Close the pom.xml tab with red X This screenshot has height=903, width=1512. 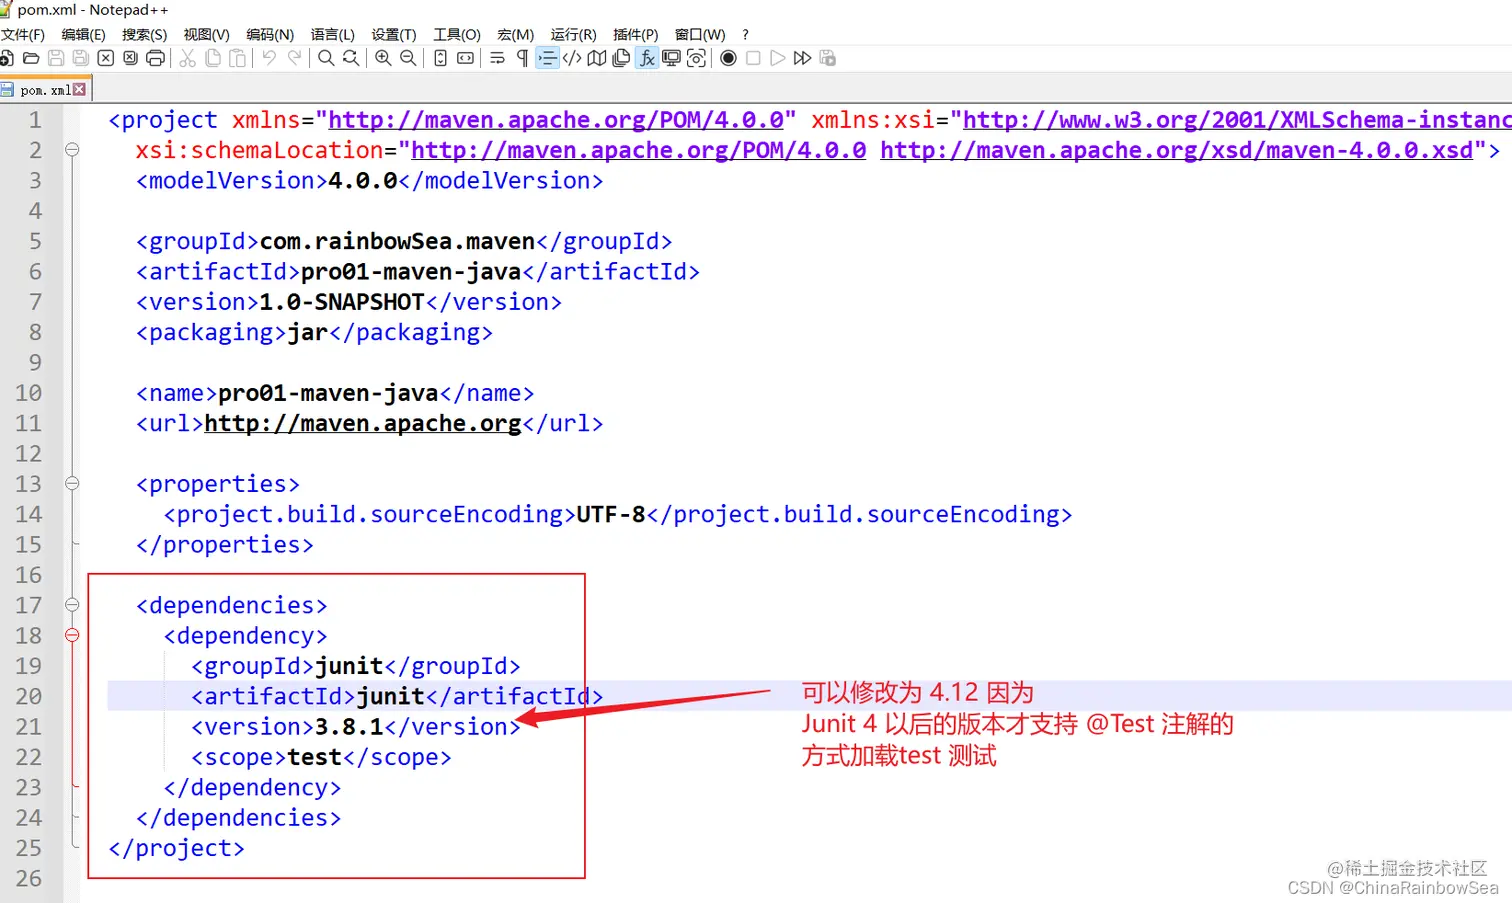coord(79,89)
